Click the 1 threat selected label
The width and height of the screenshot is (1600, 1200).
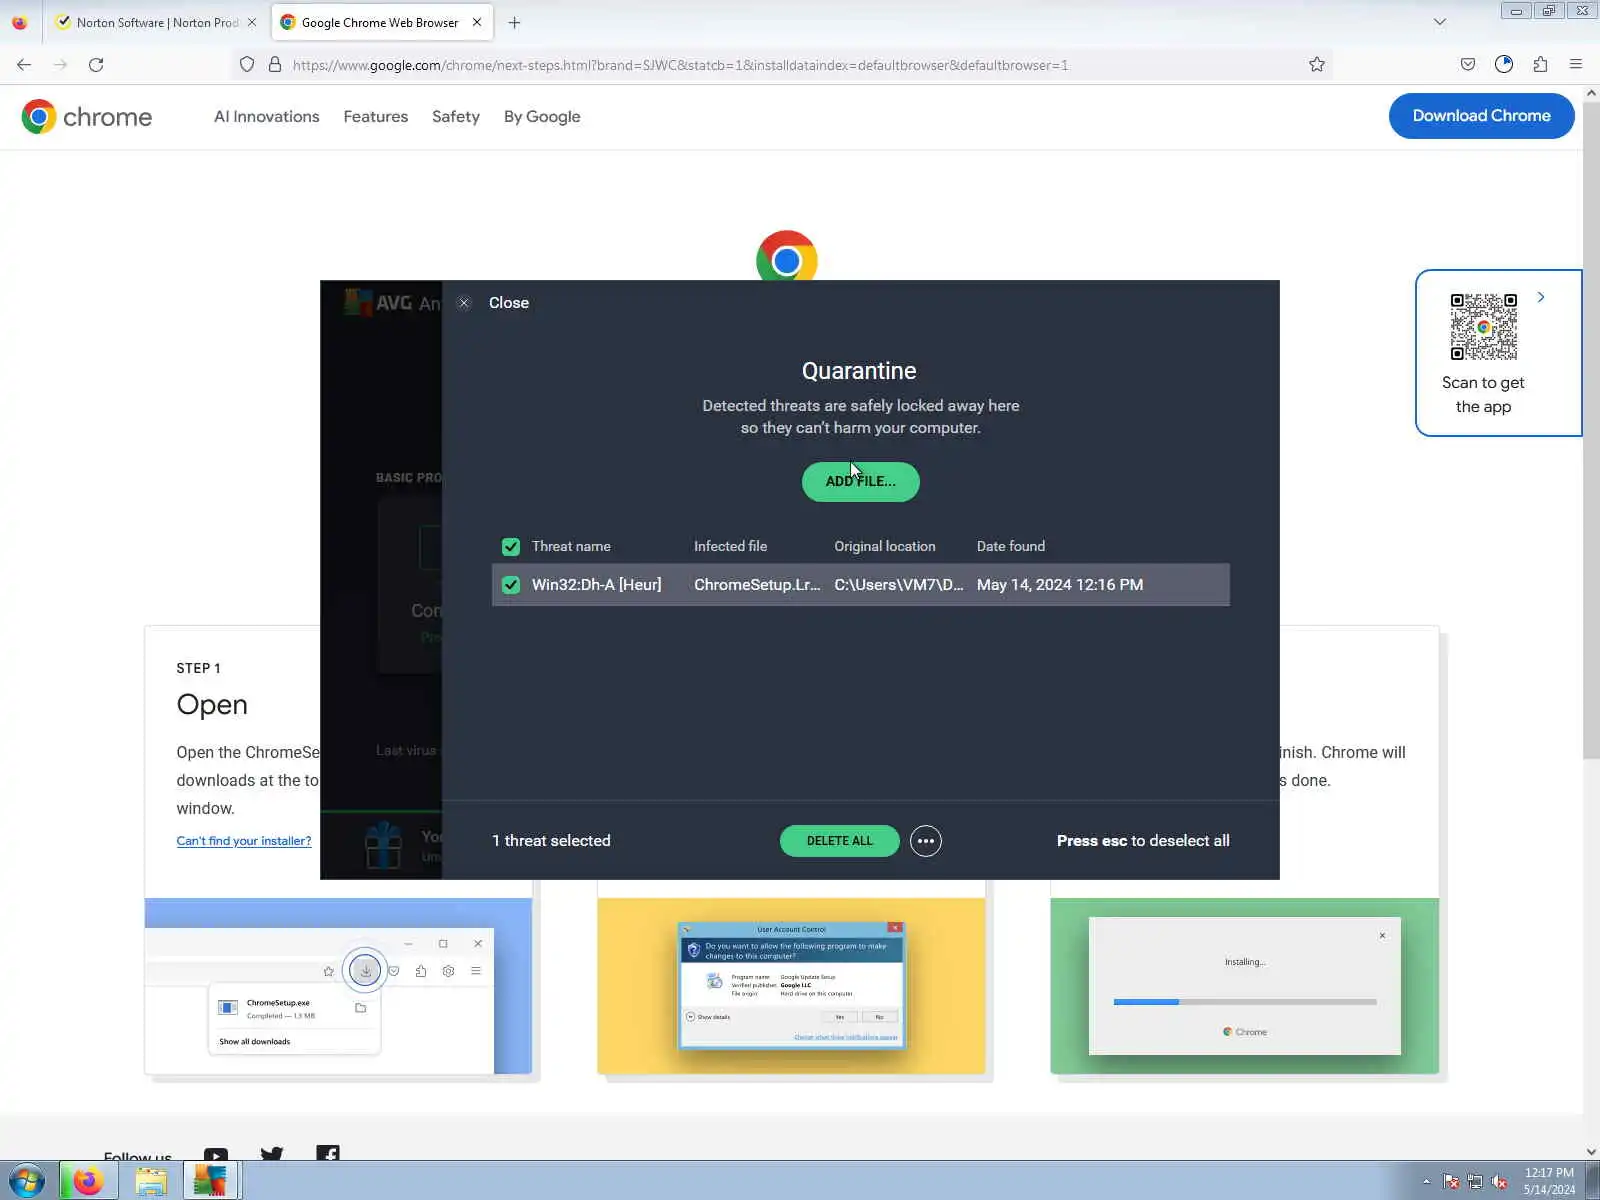pos(551,841)
